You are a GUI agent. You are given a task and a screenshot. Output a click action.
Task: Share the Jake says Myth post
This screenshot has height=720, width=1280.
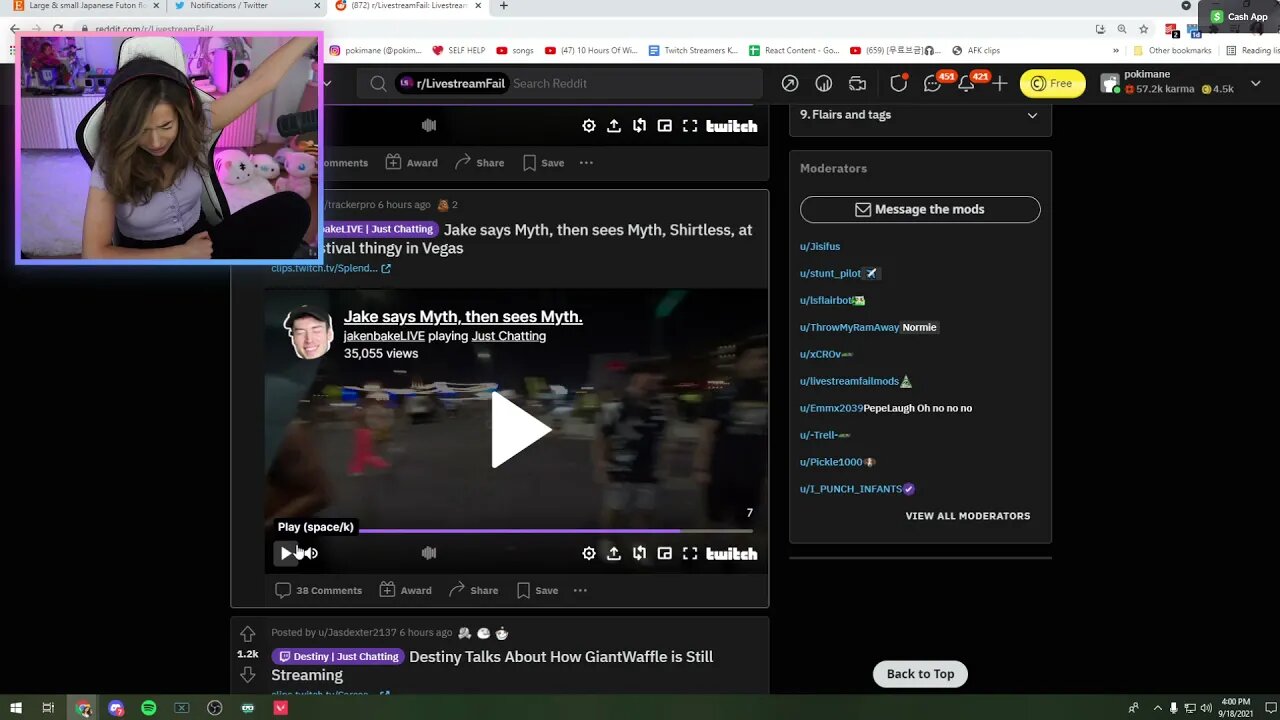[474, 590]
